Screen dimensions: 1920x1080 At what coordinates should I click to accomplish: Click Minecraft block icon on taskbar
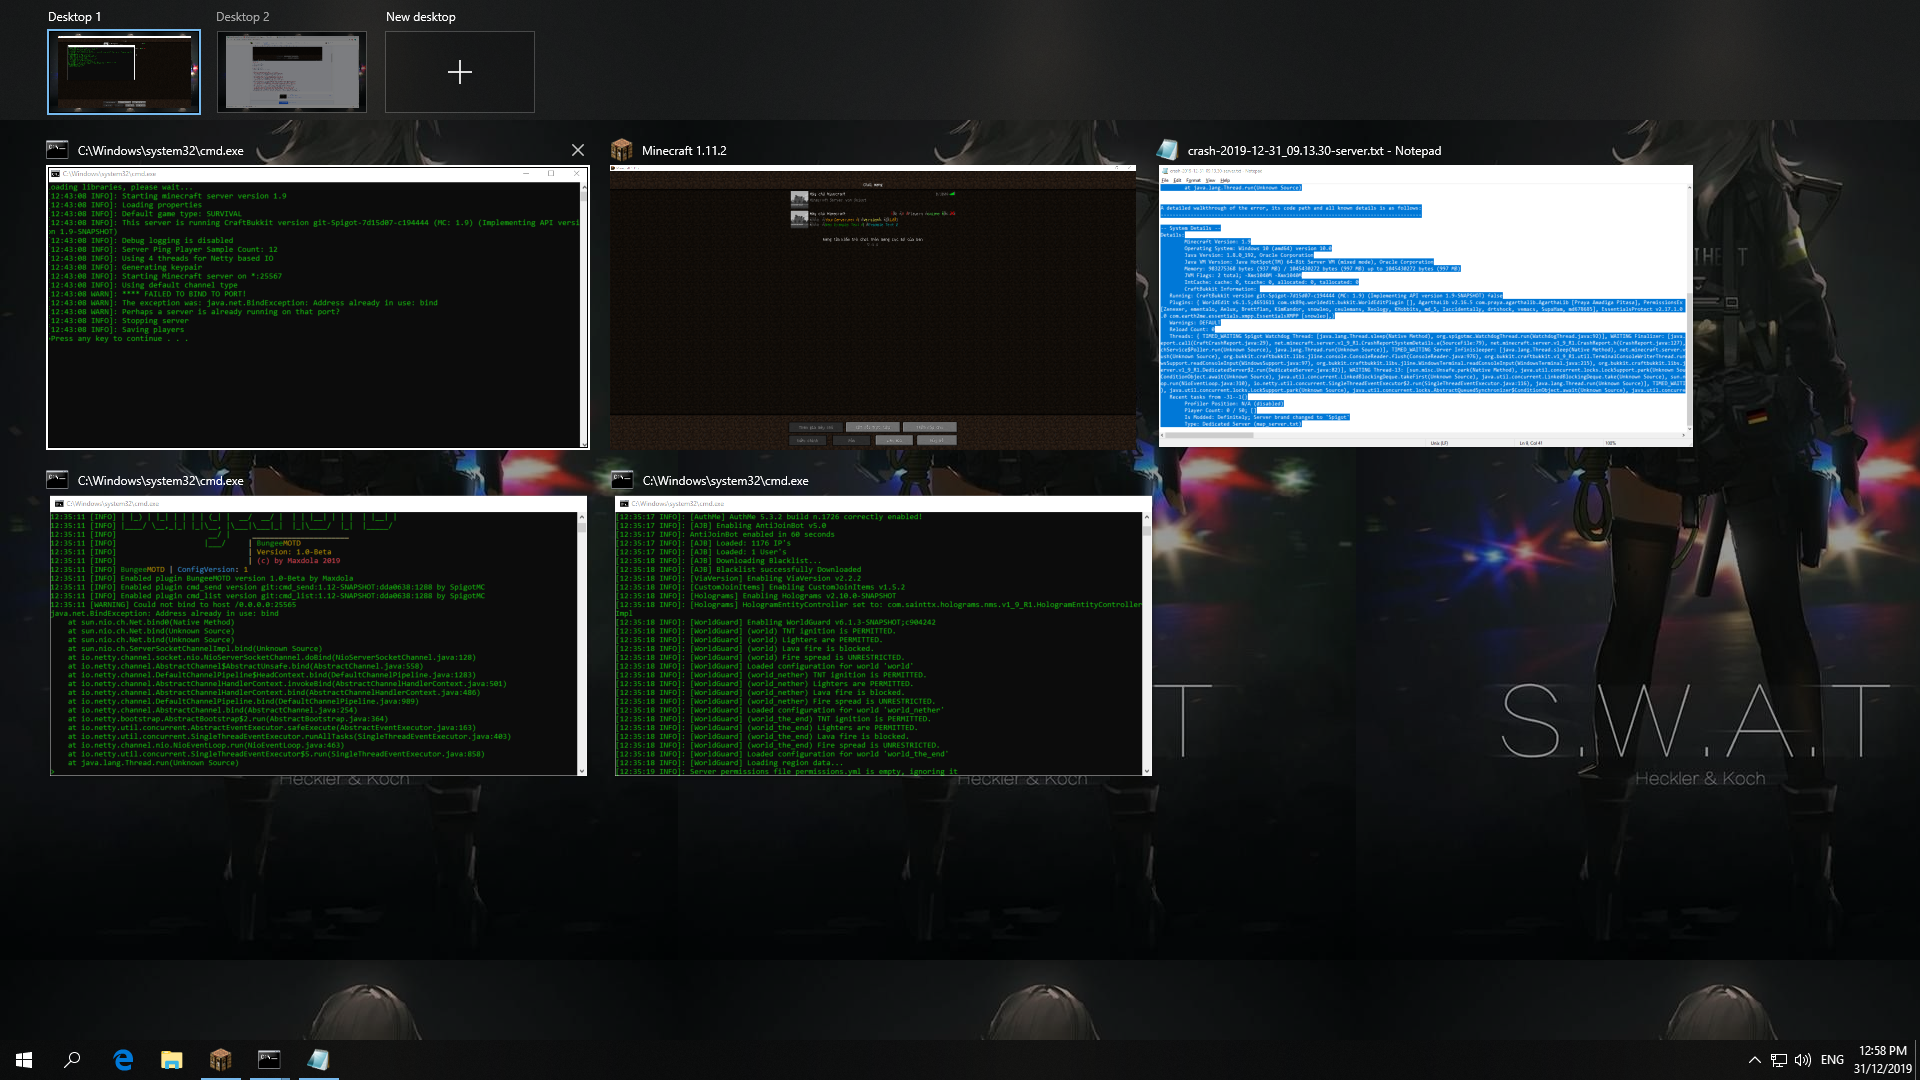pos(220,1060)
